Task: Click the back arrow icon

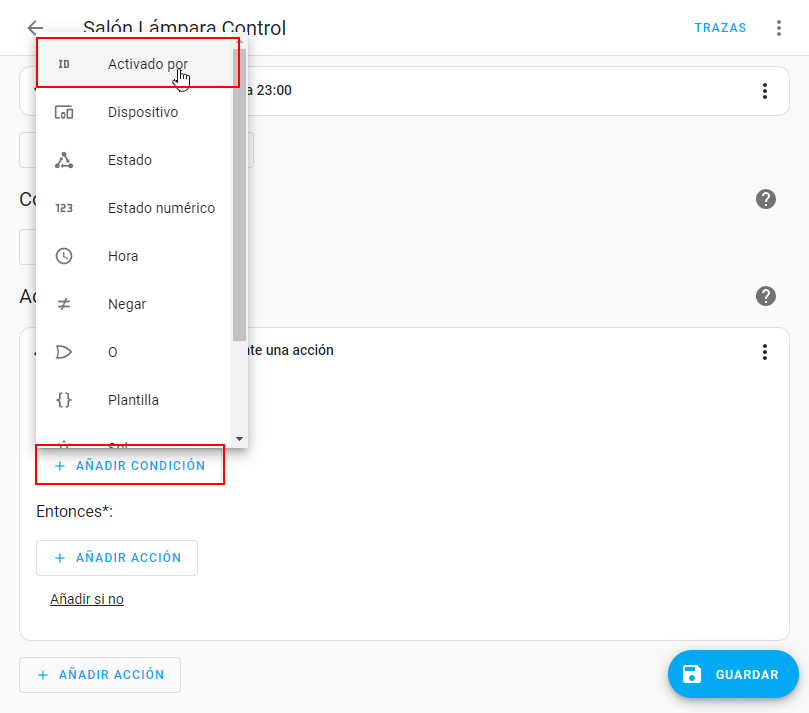Action: pyautogui.click(x=36, y=28)
